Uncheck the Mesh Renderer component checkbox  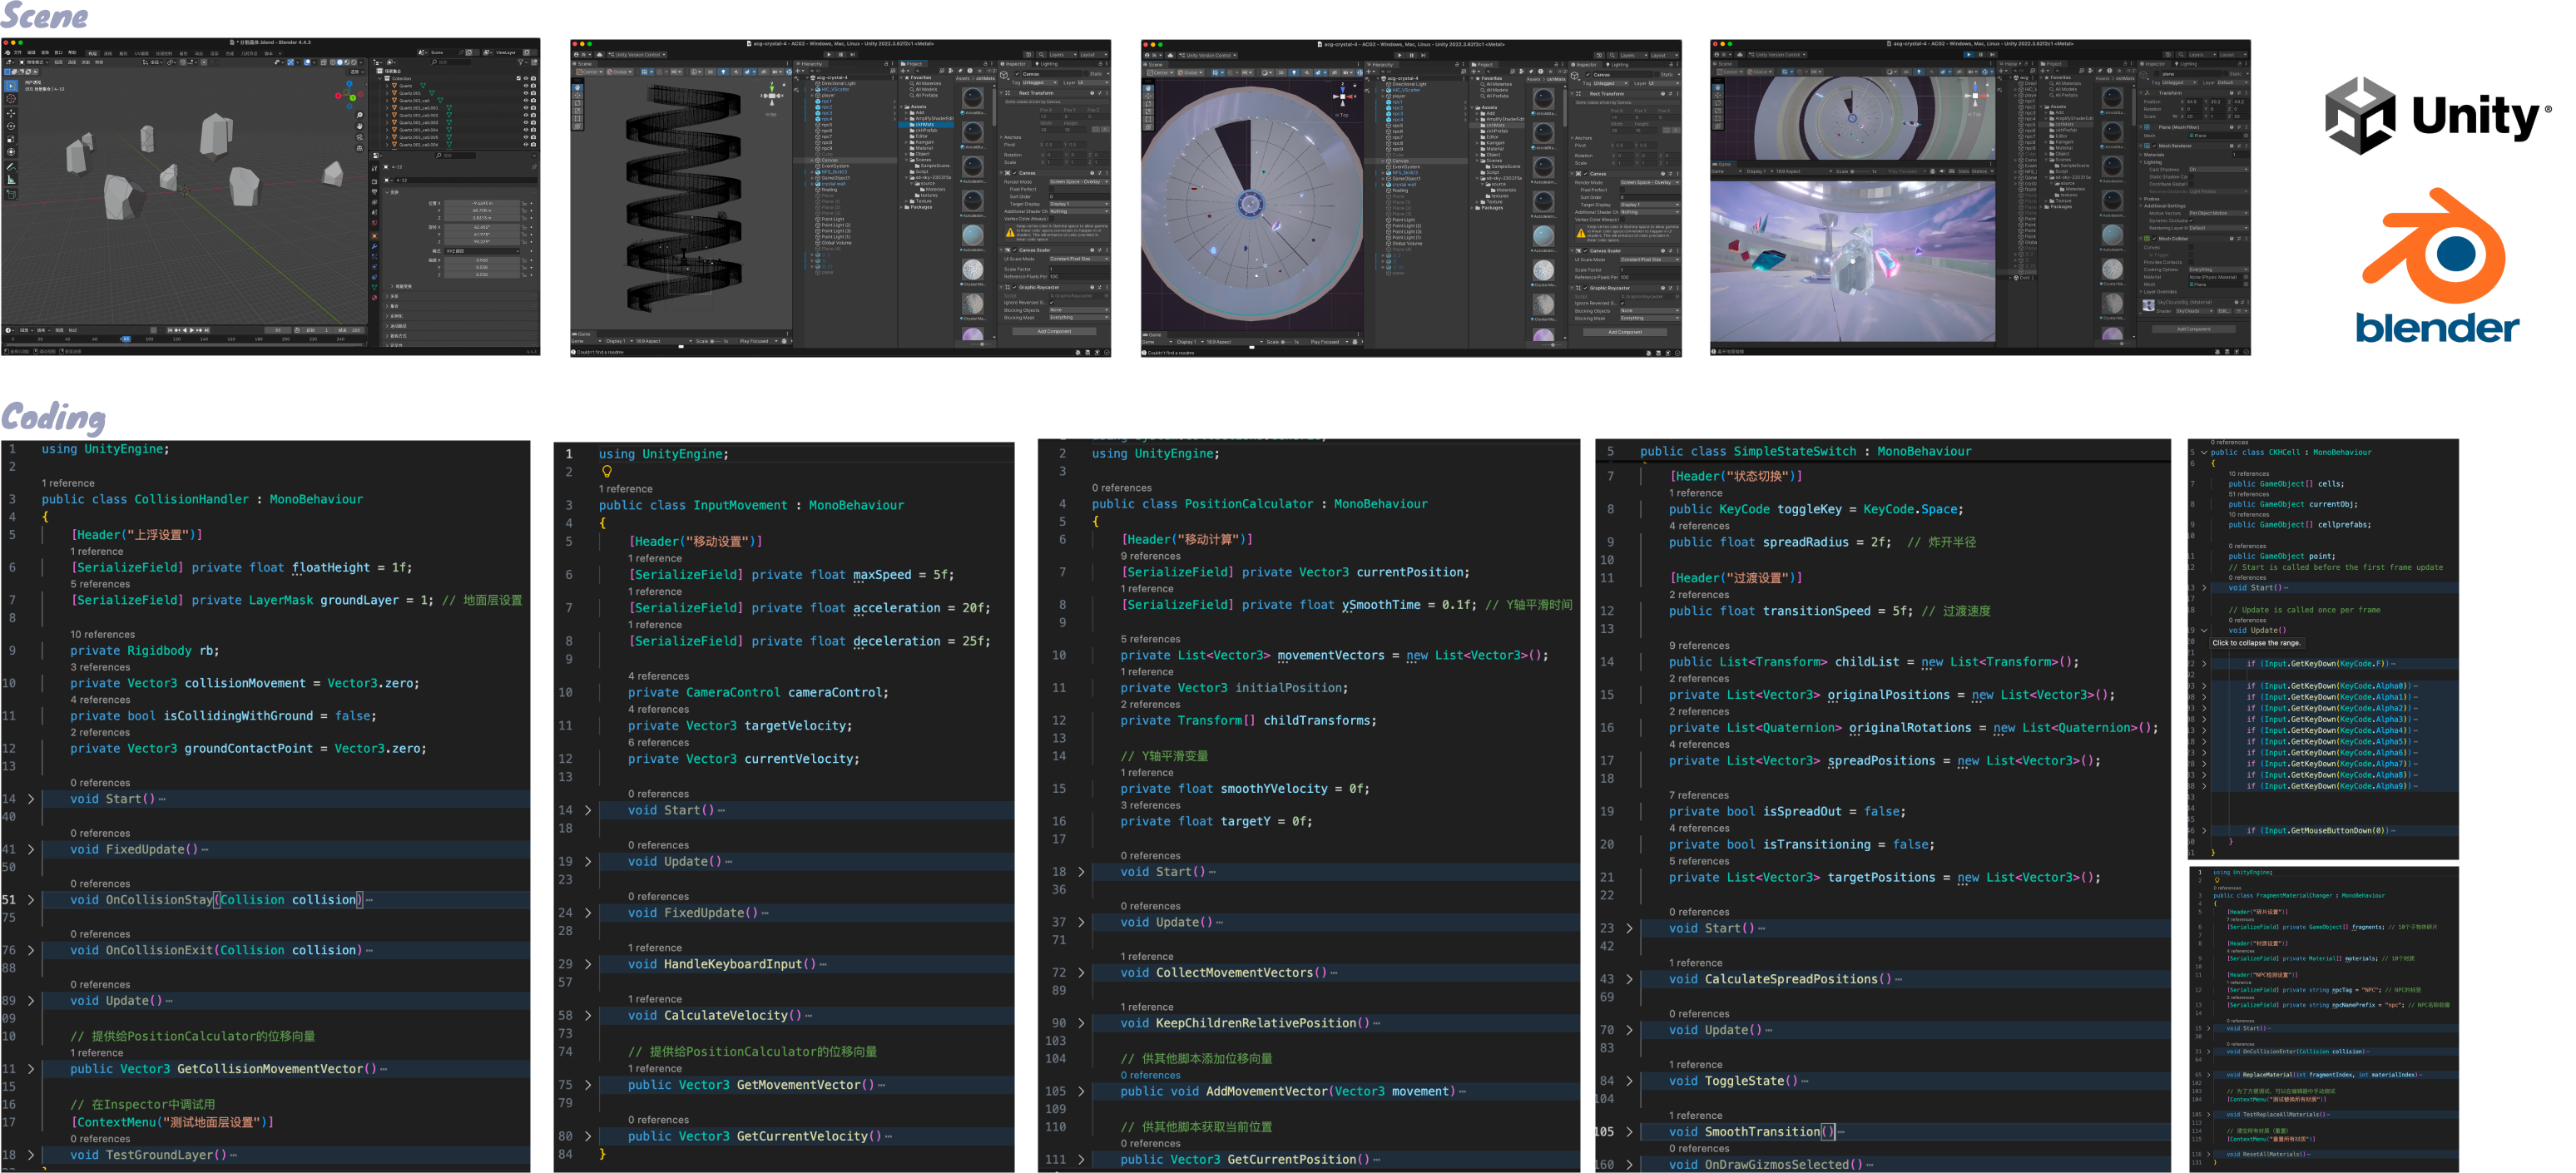[2155, 146]
